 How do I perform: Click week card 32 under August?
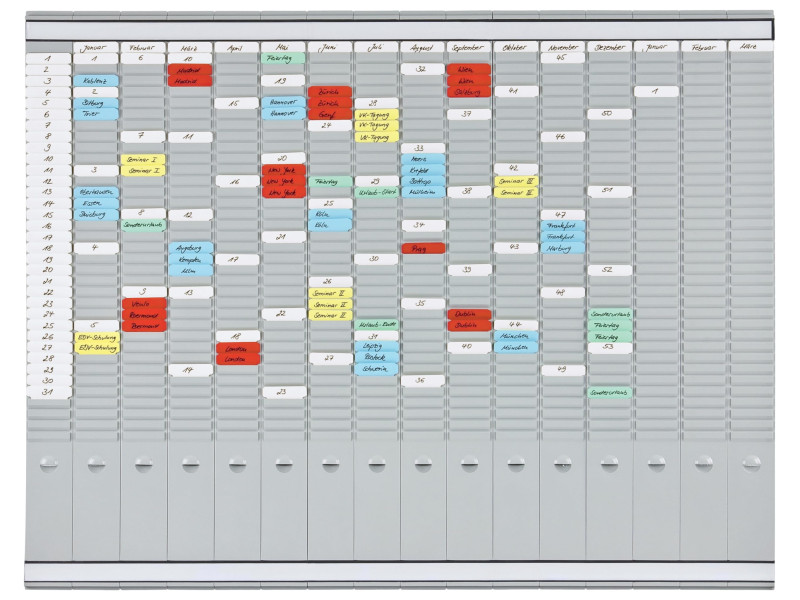(422, 69)
